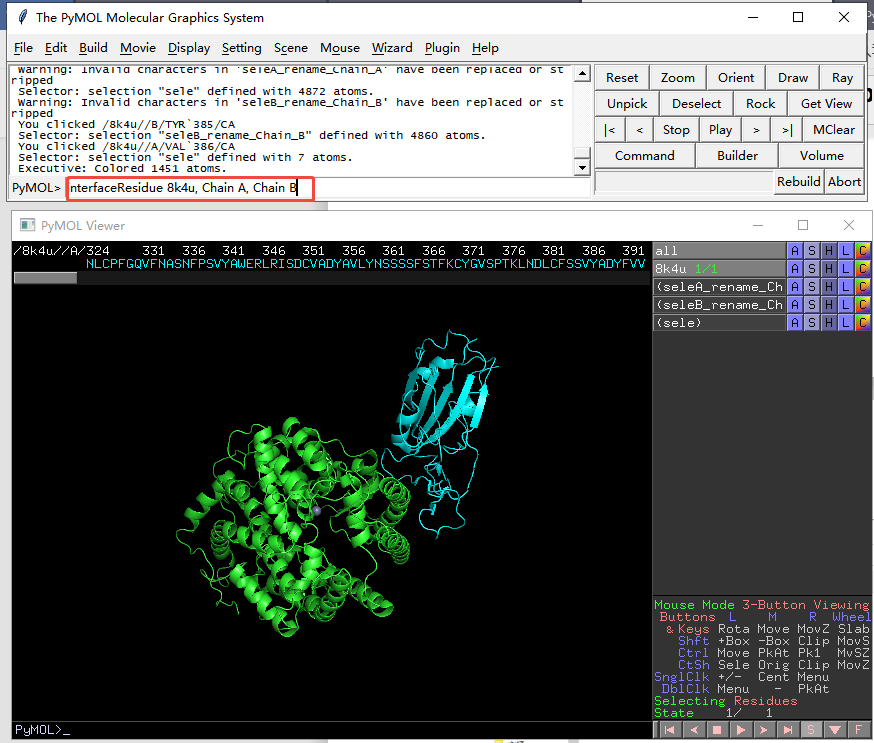Click in the PyMOL command input field
Screen dimensions: 874x743
point(190,188)
